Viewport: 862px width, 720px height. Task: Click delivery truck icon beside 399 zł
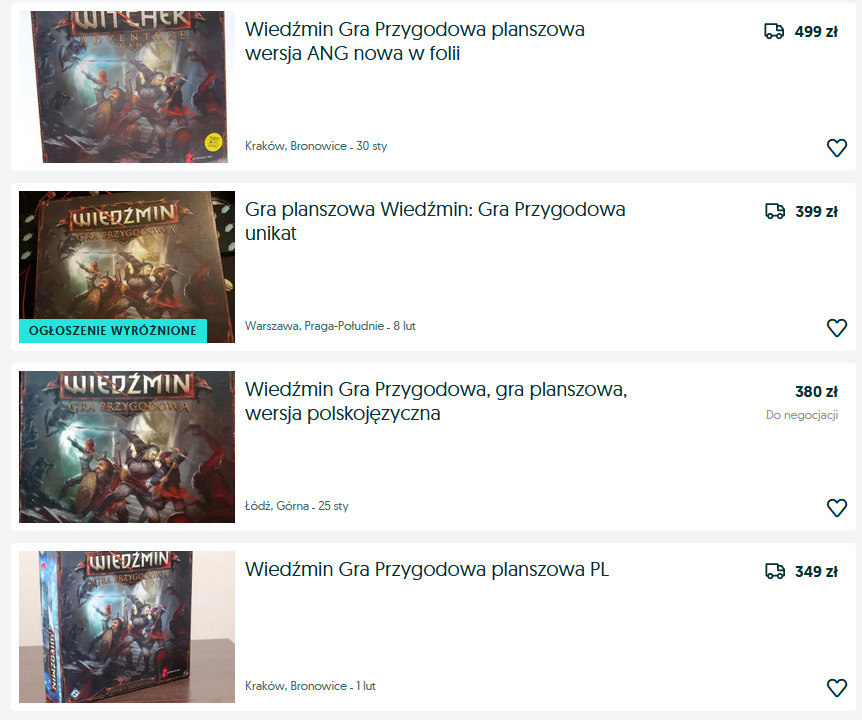tap(775, 211)
